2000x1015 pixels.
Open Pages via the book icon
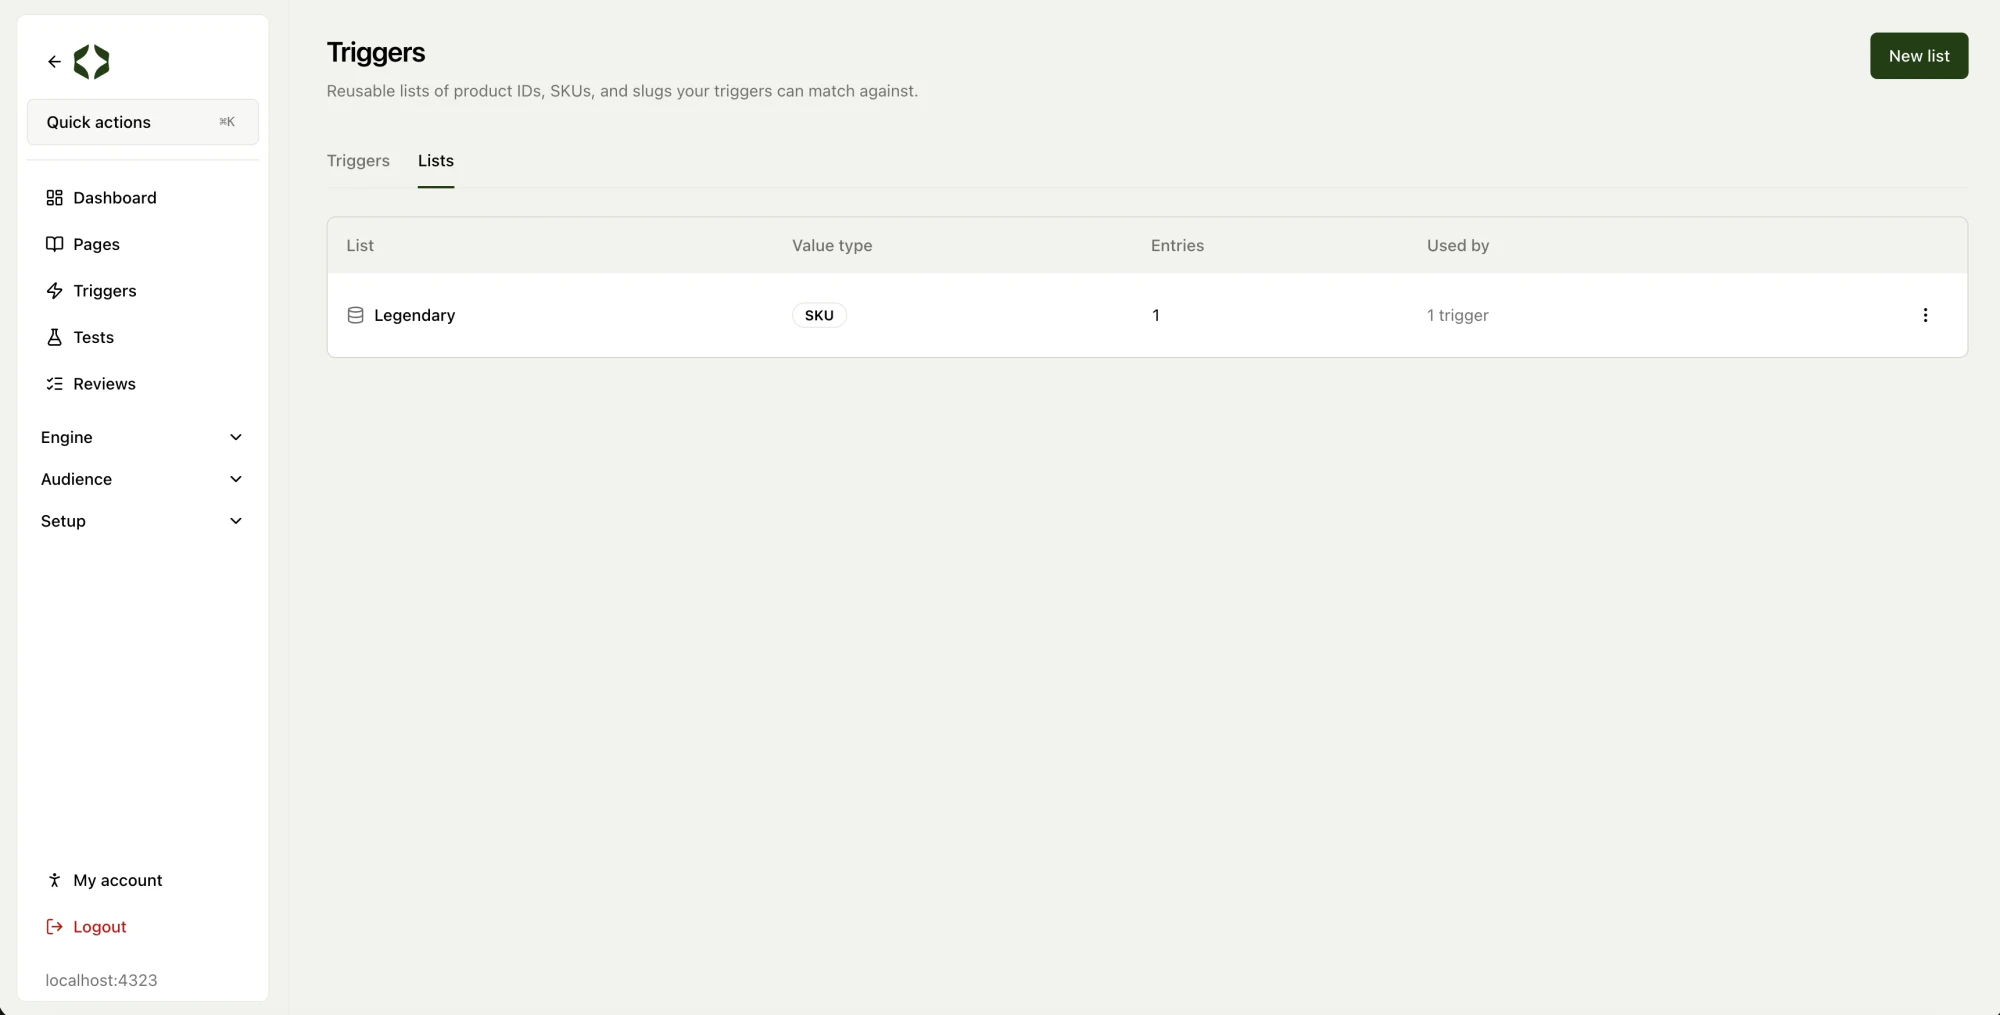pyautogui.click(x=54, y=244)
